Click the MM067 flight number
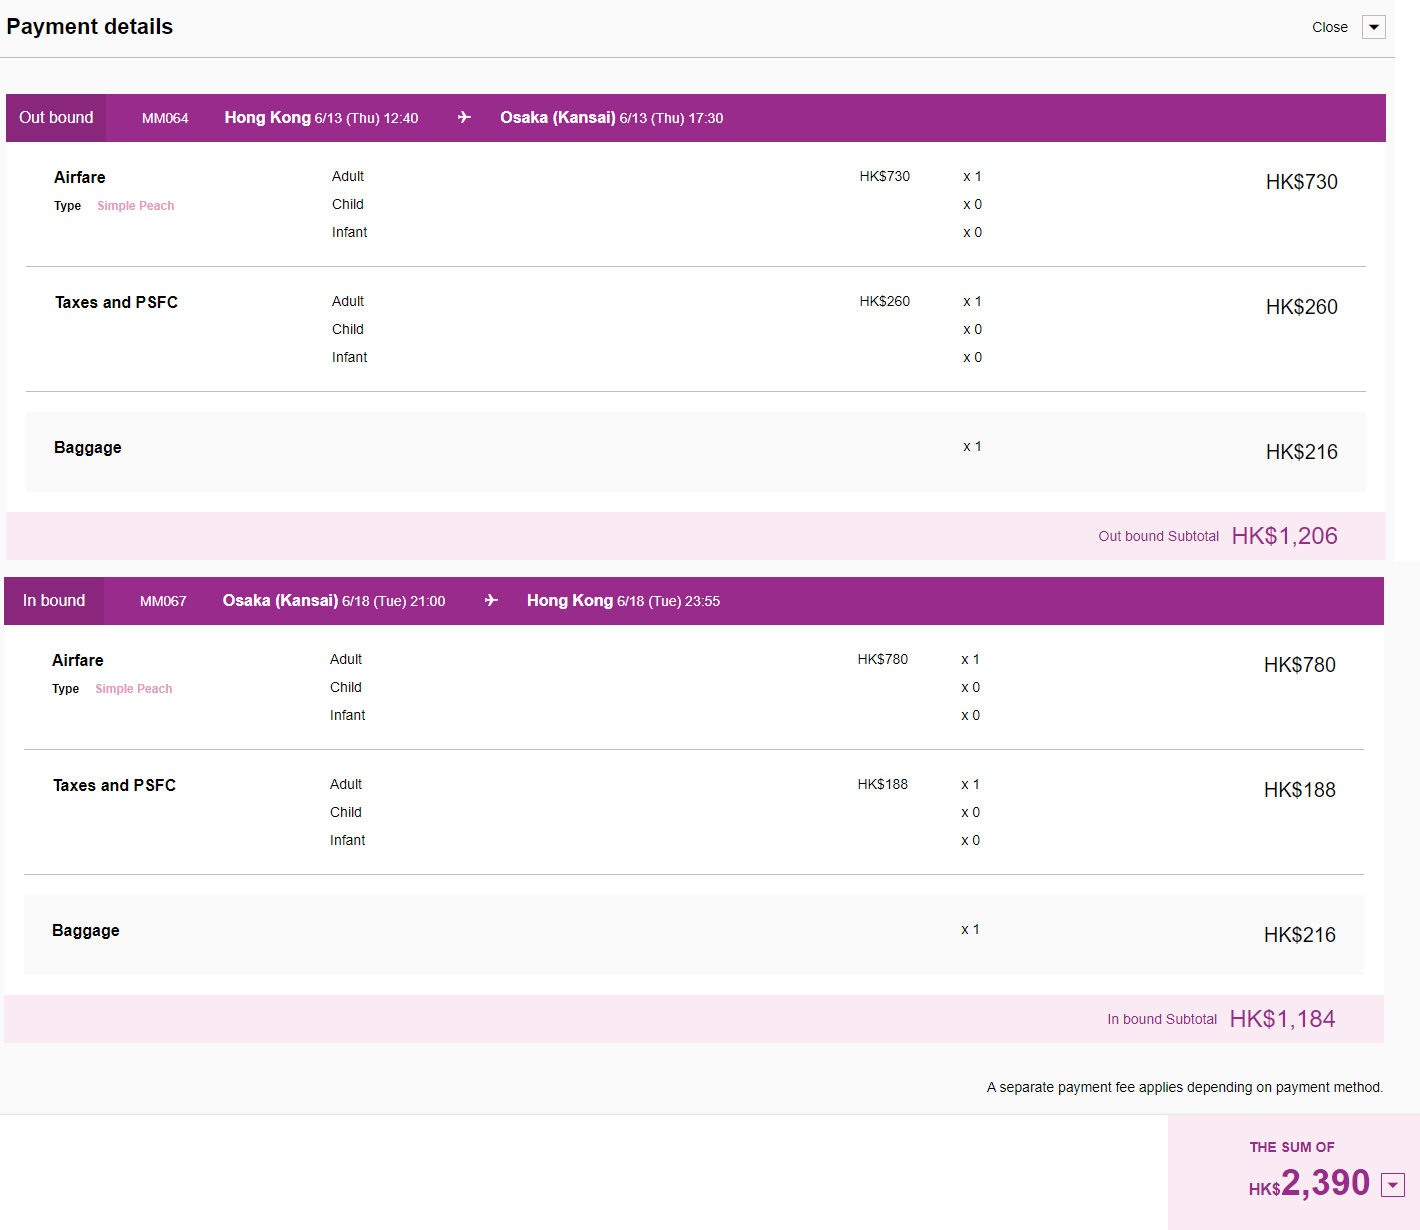1420x1230 pixels. pos(163,601)
